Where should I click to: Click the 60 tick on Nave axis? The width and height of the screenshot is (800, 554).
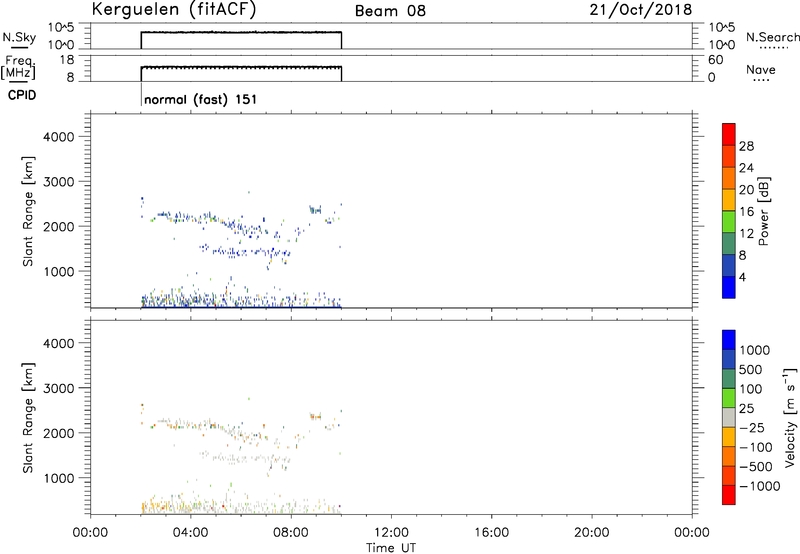(716, 60)
